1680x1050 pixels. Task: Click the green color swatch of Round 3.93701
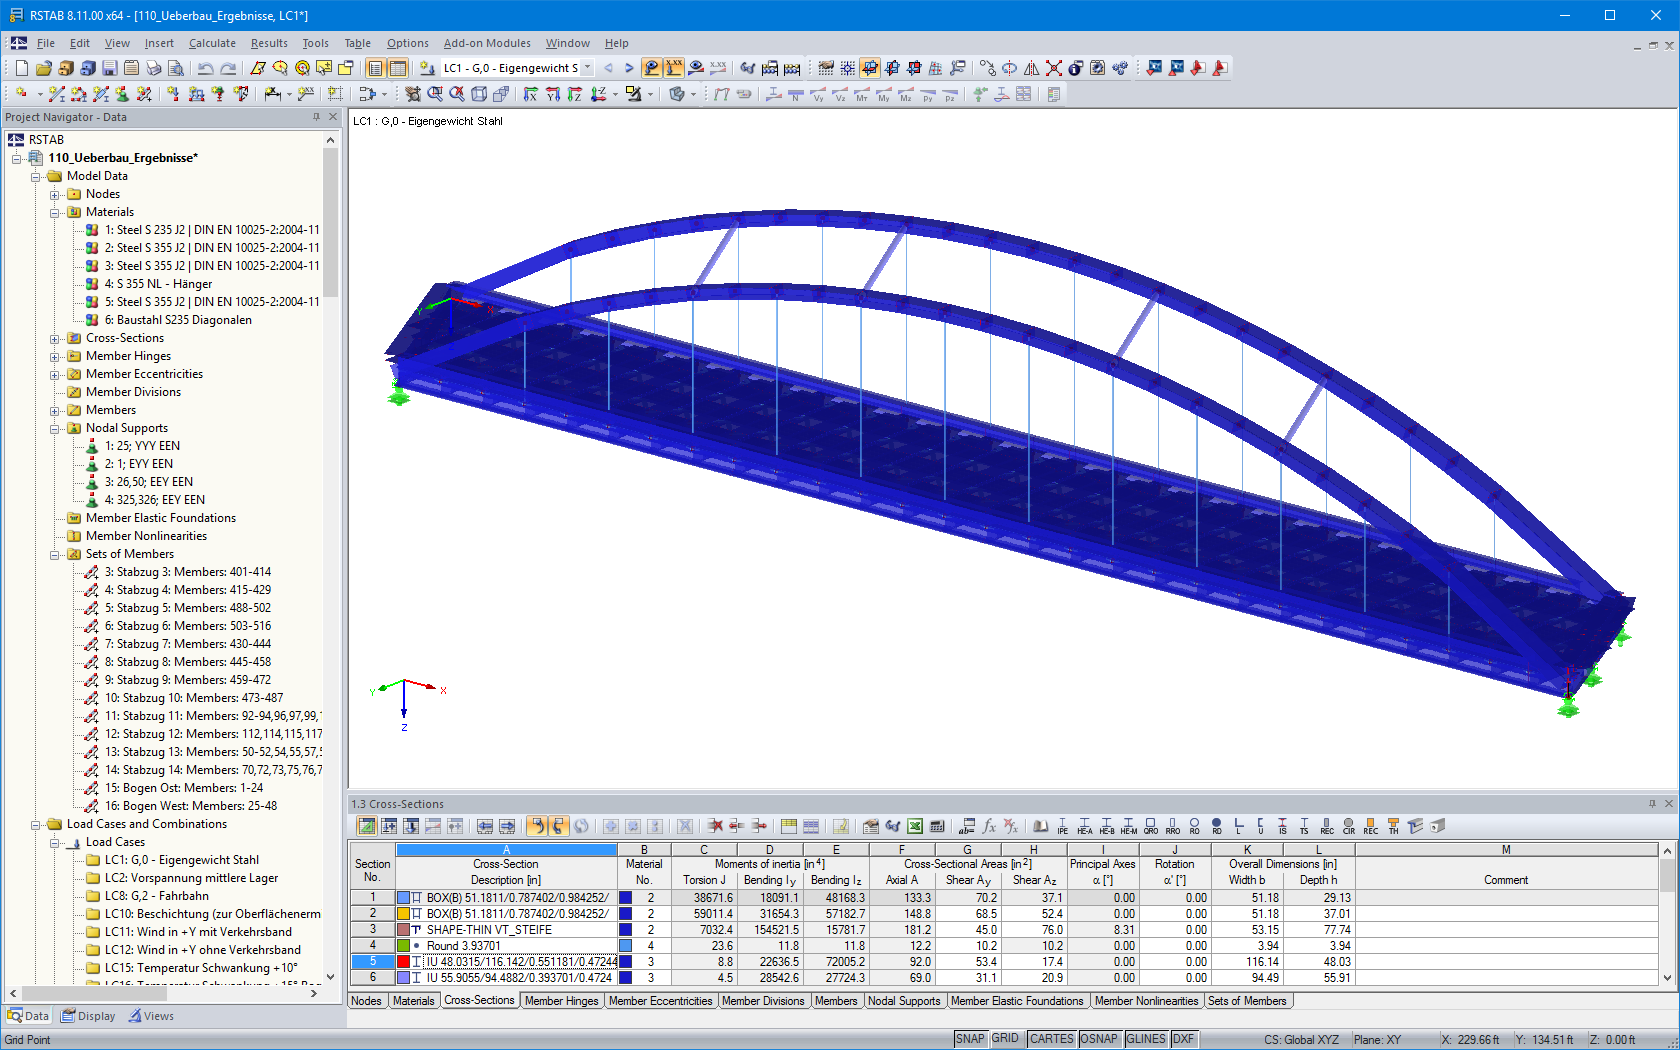pos(403,946)
